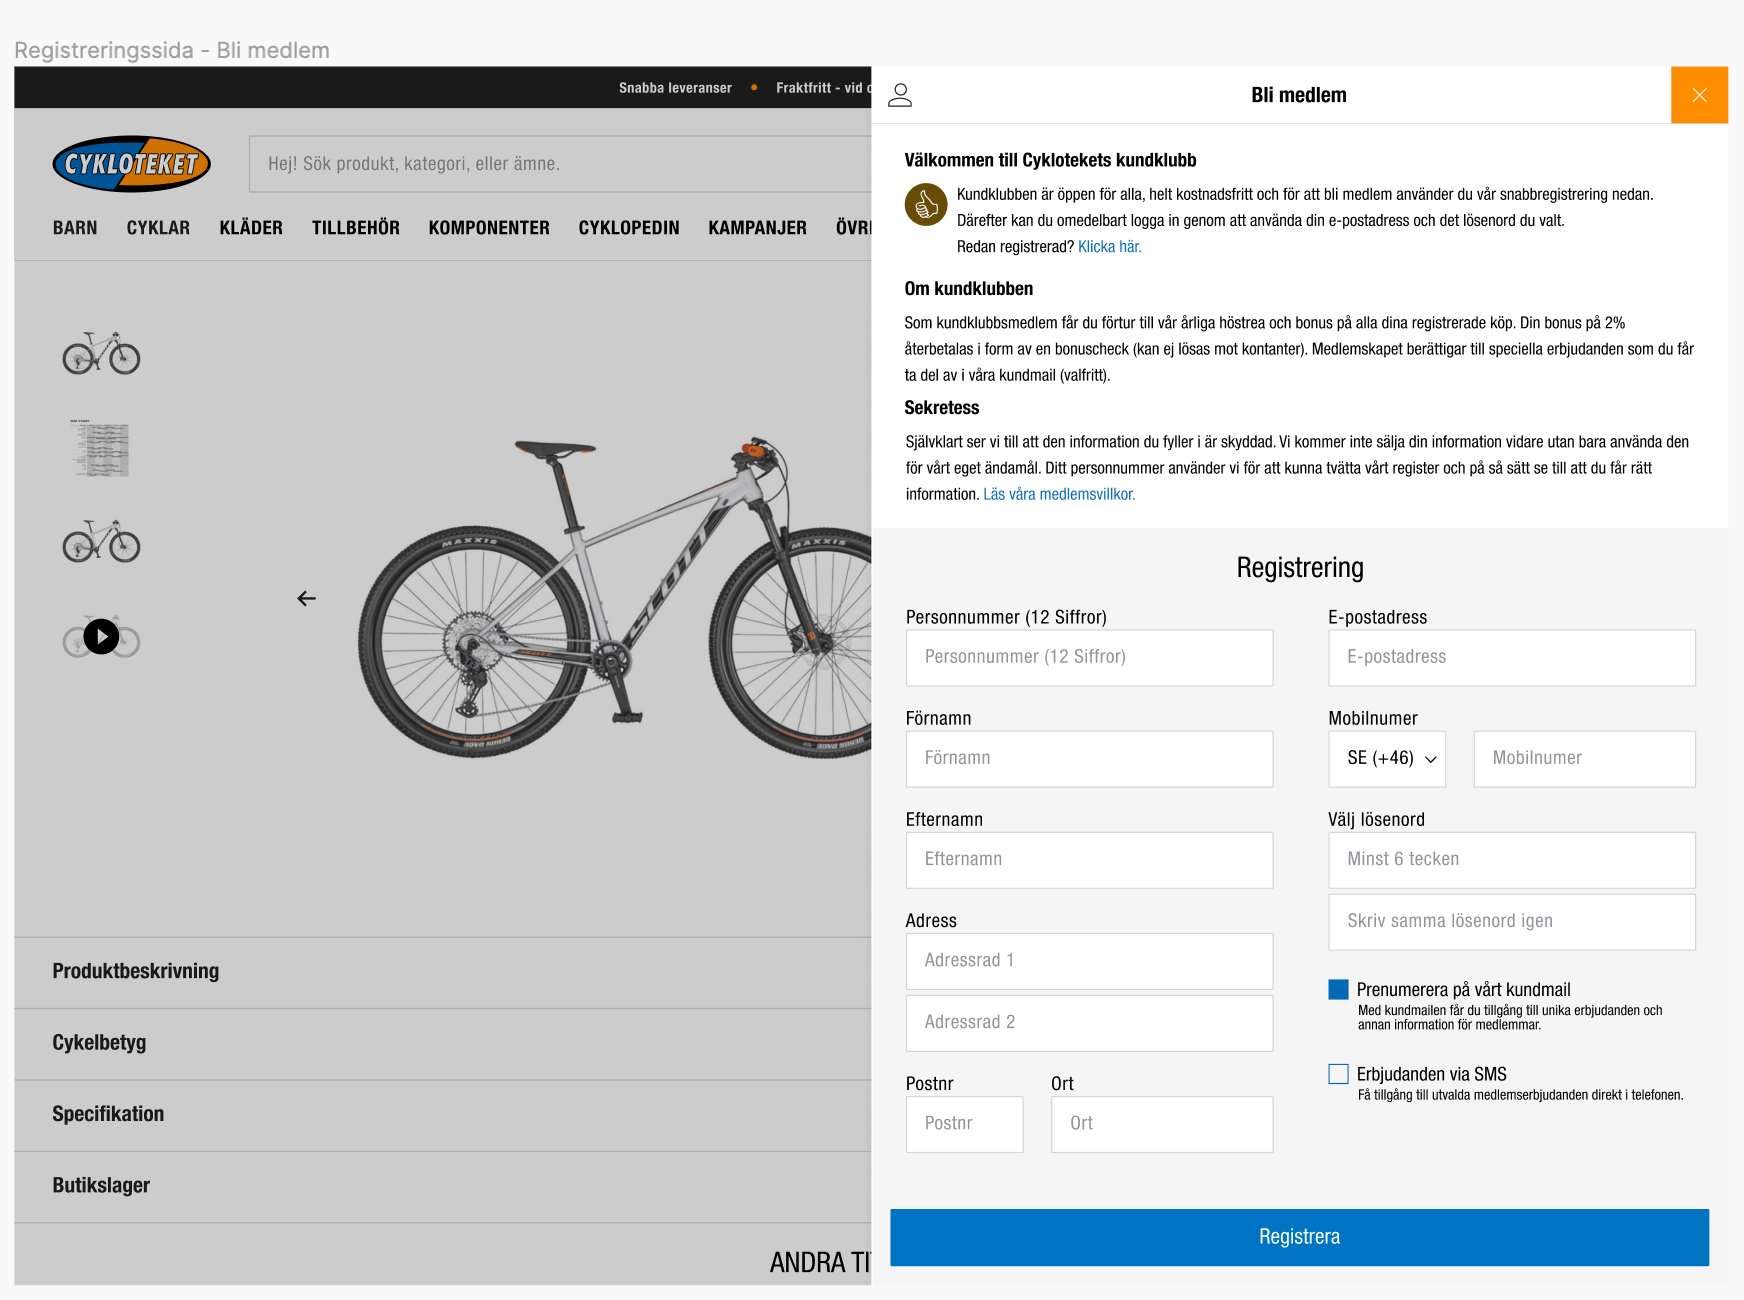Enable Erbjudanden via SMS checkbox

(x=1338, y=1074)
